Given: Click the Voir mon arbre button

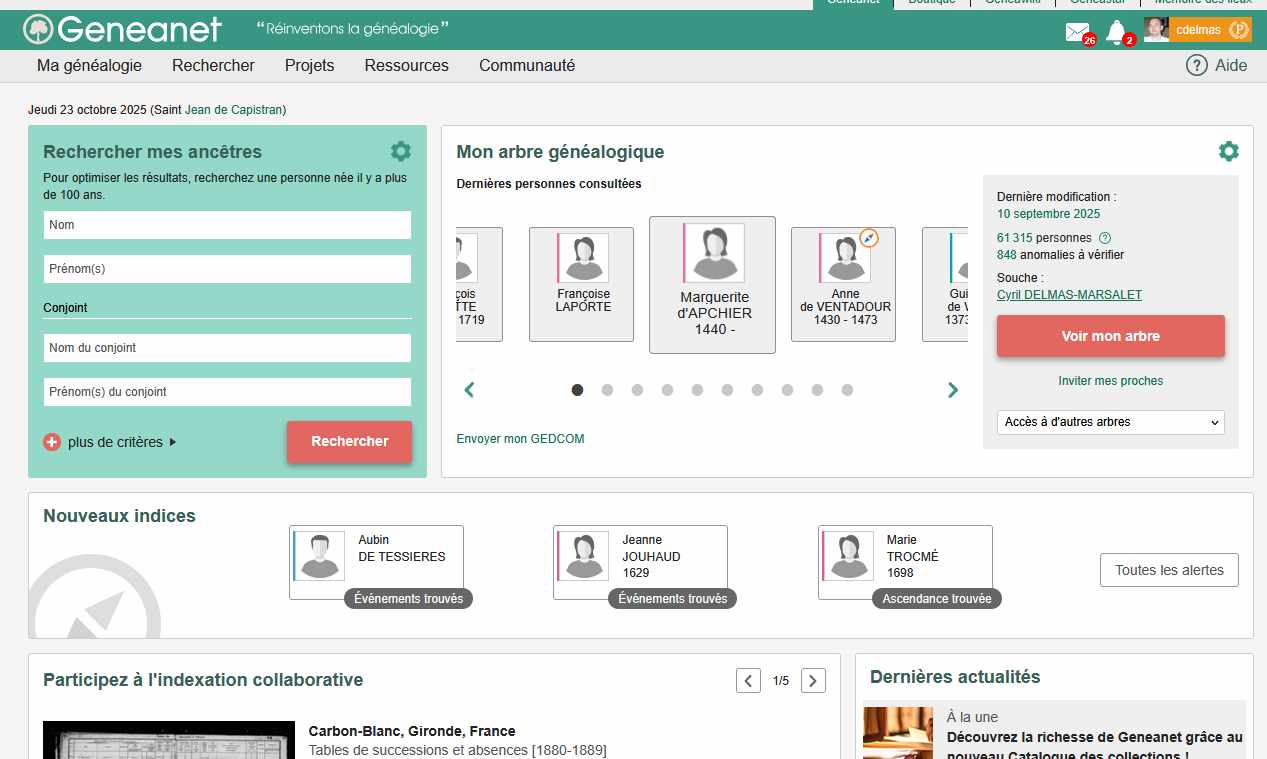Looking at the screenshot, I should click(1110, 336).
